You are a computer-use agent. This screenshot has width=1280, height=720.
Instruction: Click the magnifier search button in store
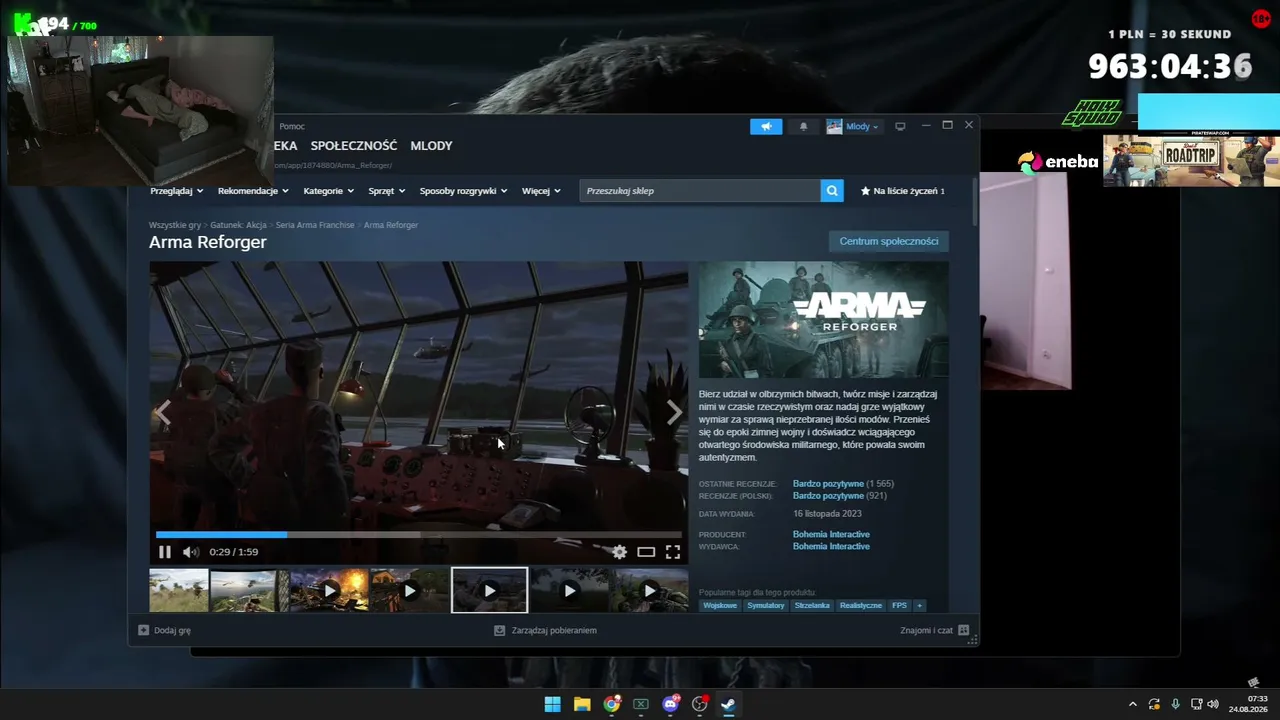832,190
